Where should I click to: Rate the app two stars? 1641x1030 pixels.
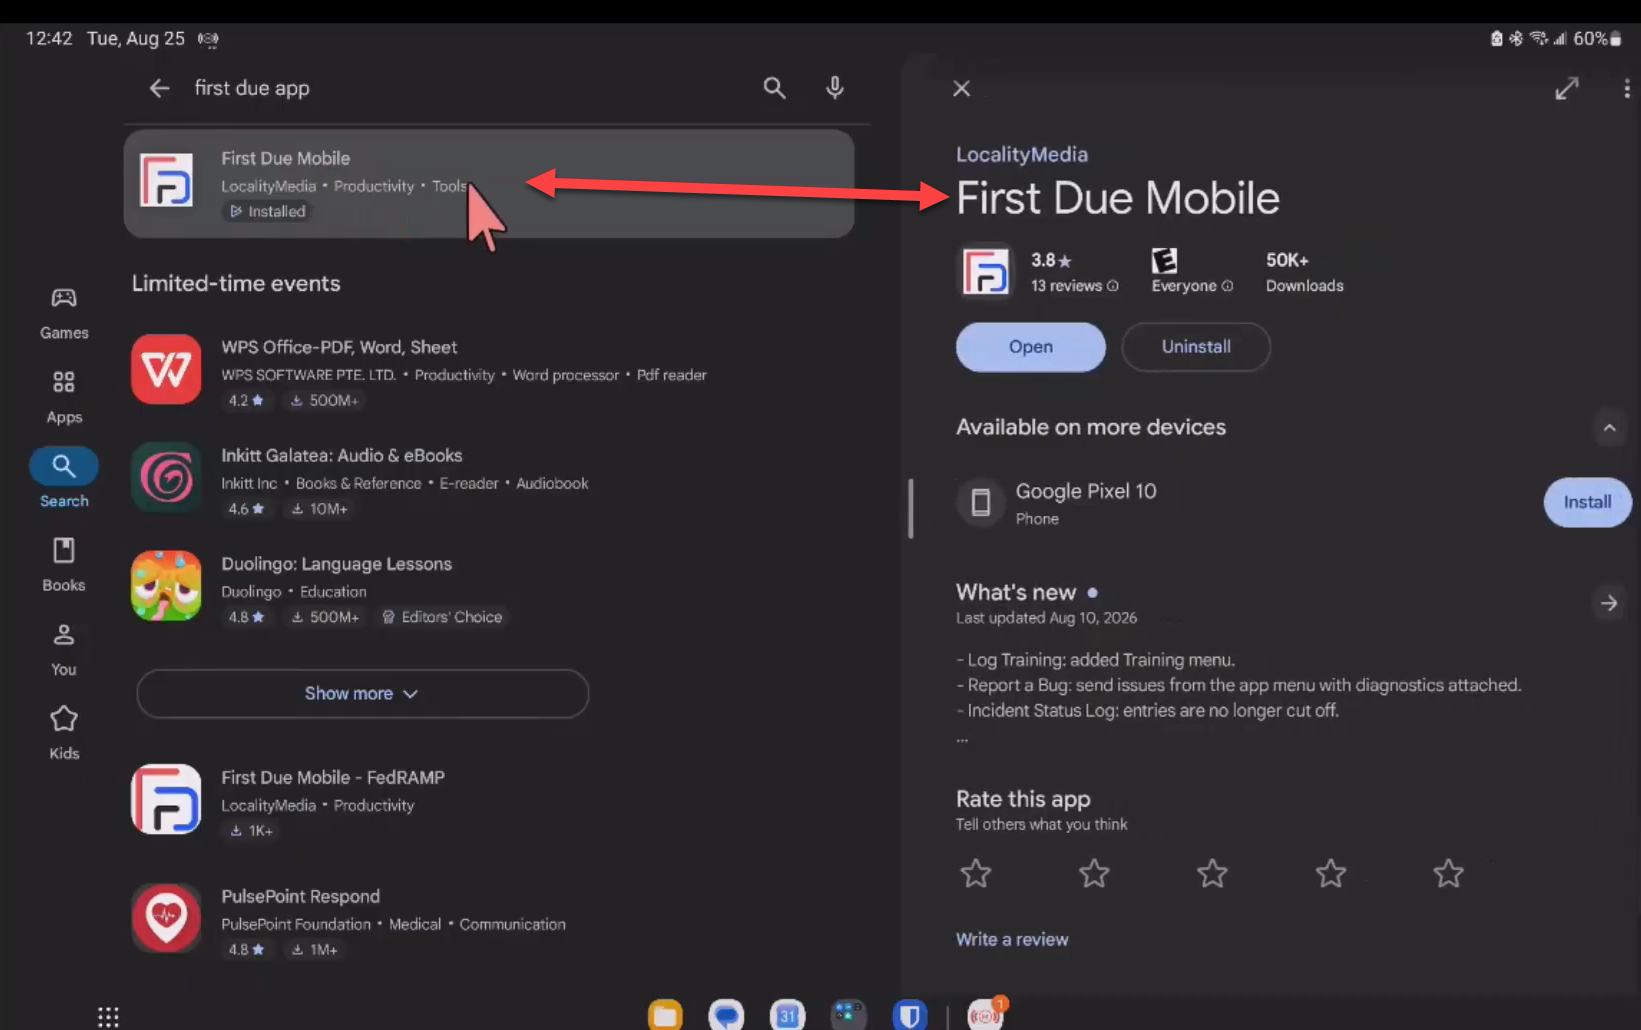click(x=1094, y=874)
